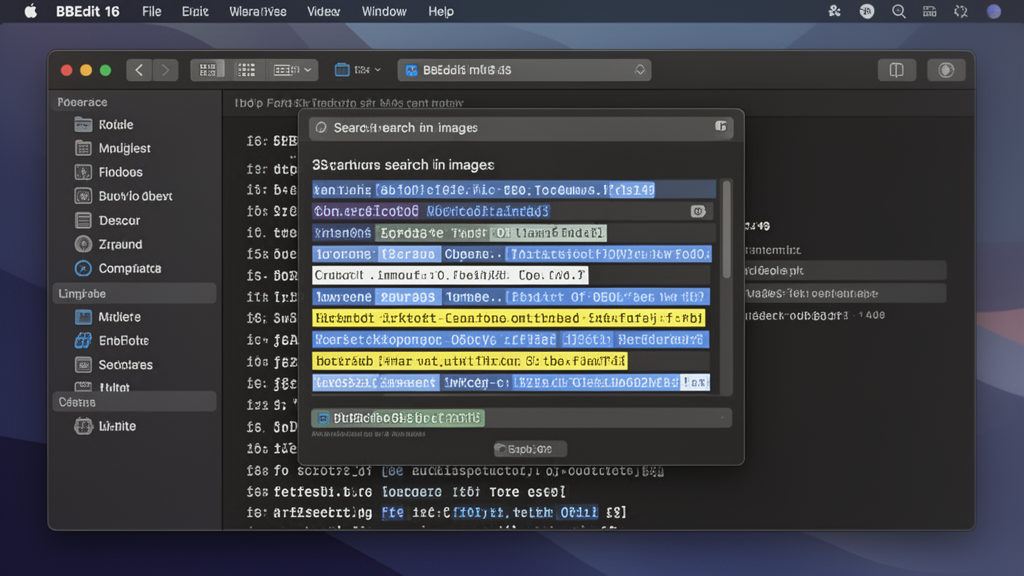The width and height of the screenshot is (1024, 576).
Task: Click the badge icon on second result row
Action: point(697,211)
